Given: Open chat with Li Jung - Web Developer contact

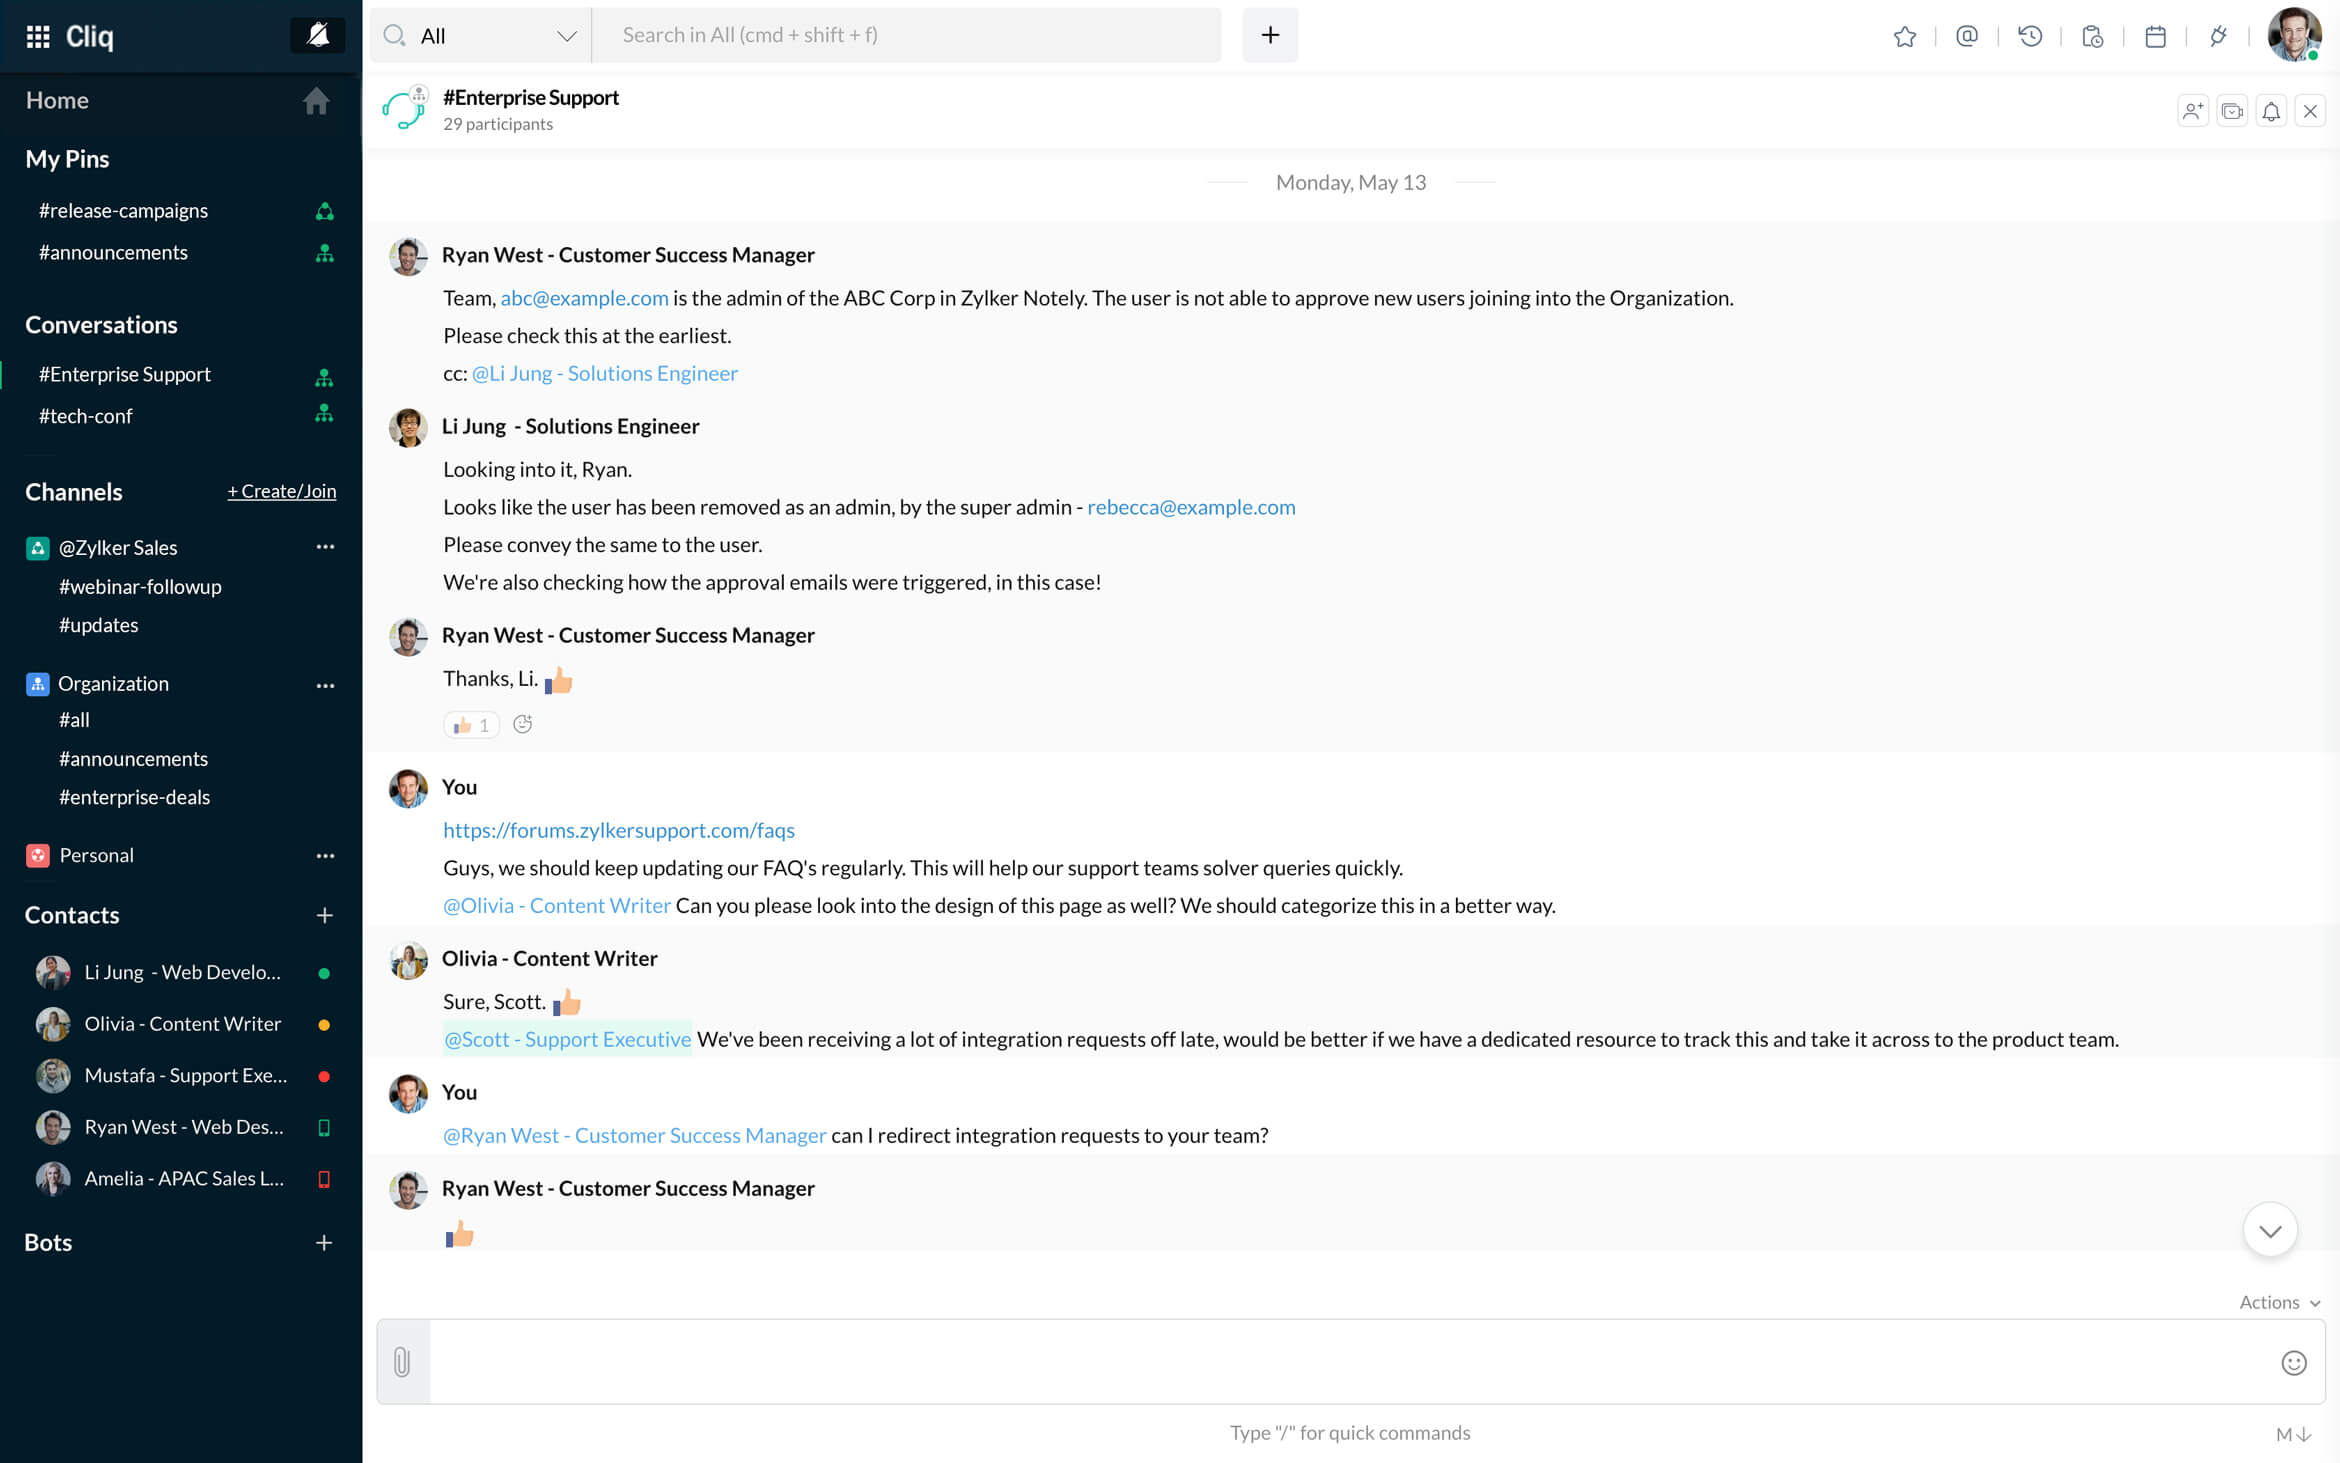Looking at the screenshot, I should point(180,973).
